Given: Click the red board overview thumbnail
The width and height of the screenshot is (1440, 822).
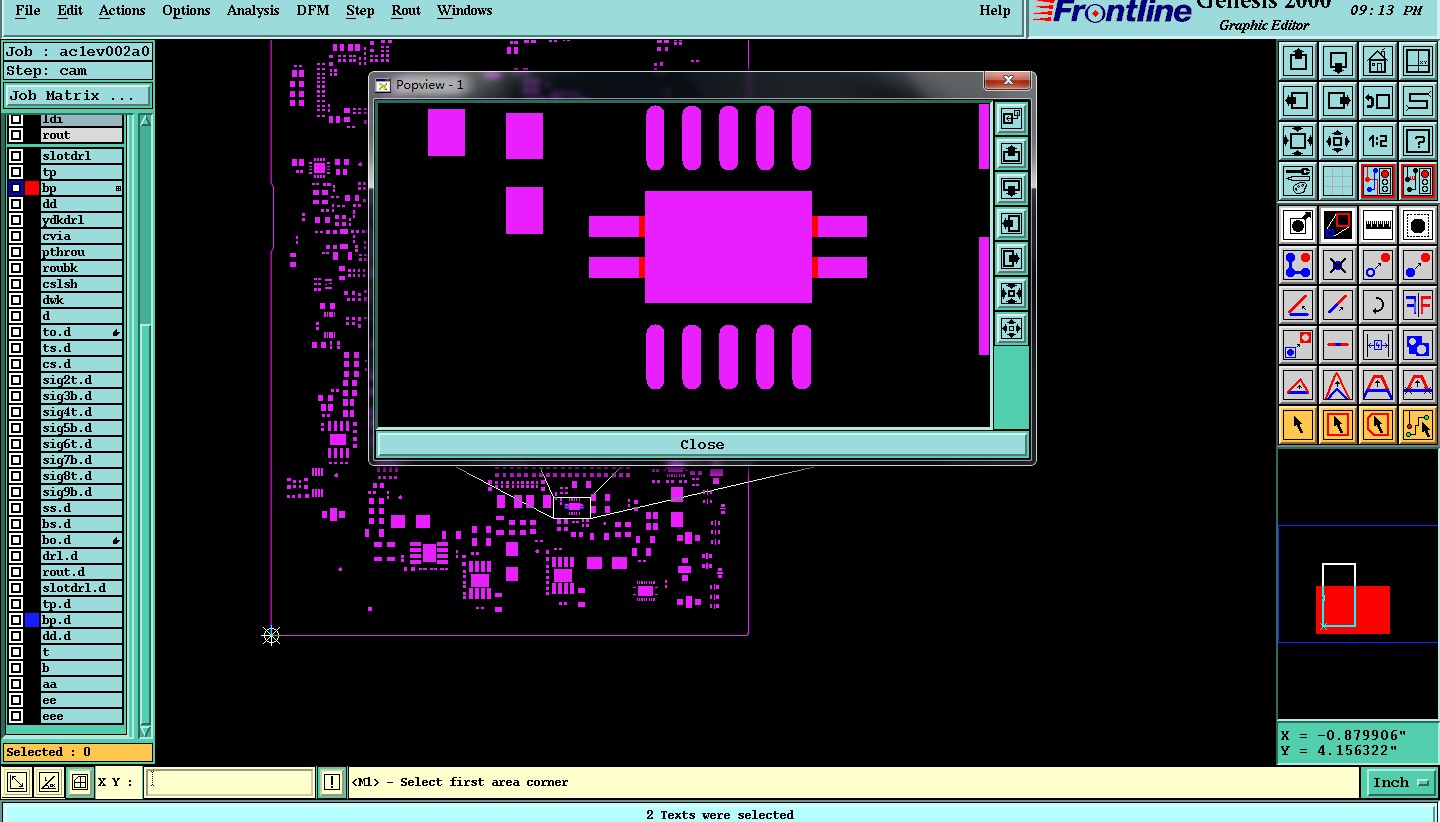Looking at the screenshot, I should click(x=1353, y=609).
